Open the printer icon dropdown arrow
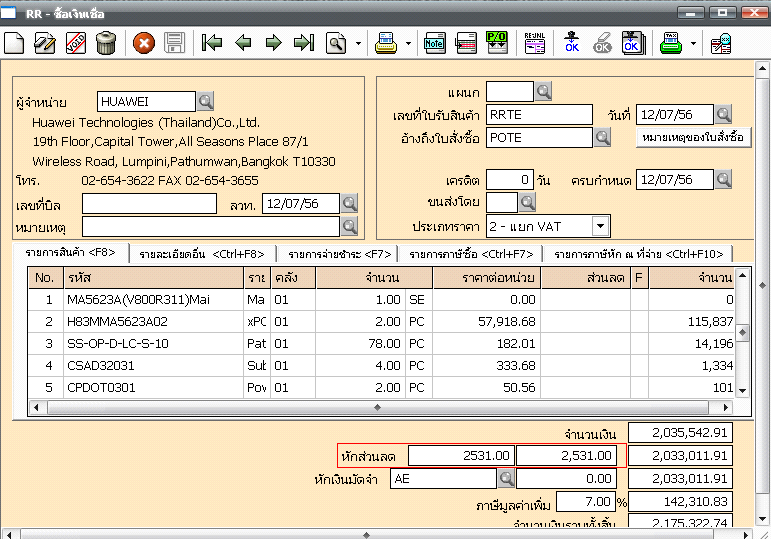The width and height of the screenshot is (771, 539). click(x=408, y=44)
